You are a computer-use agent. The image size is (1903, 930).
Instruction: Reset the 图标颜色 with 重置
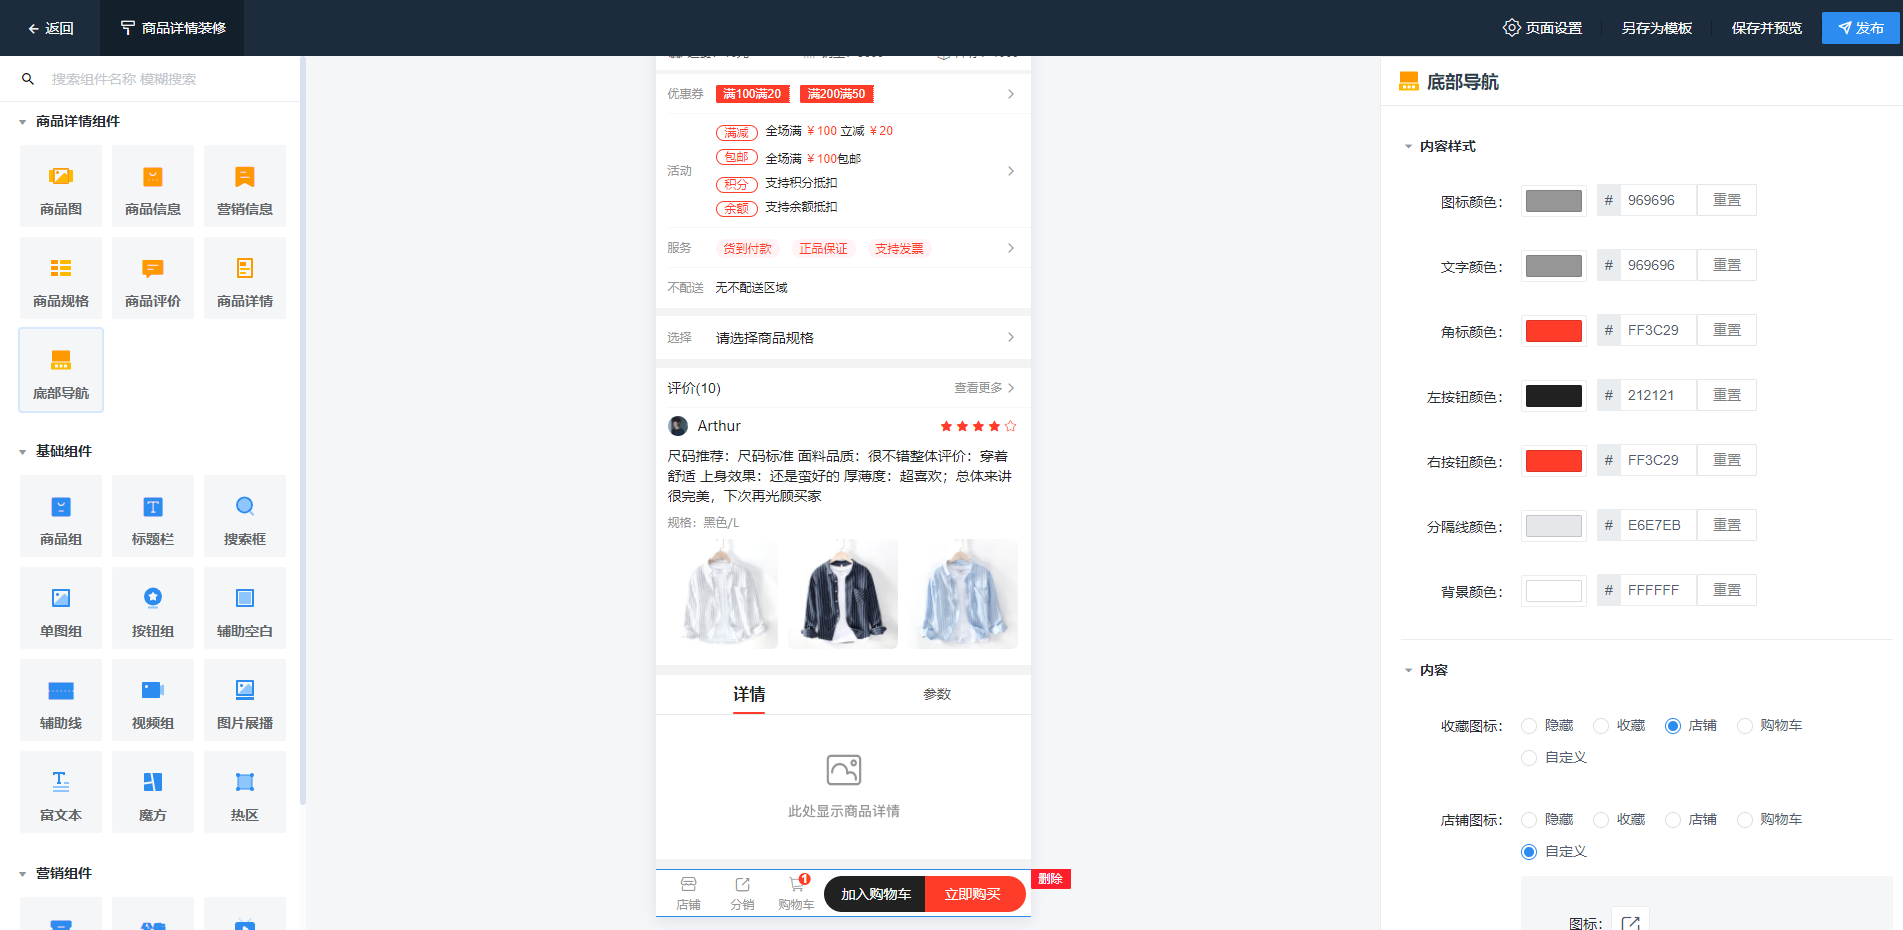[1727, 200]
